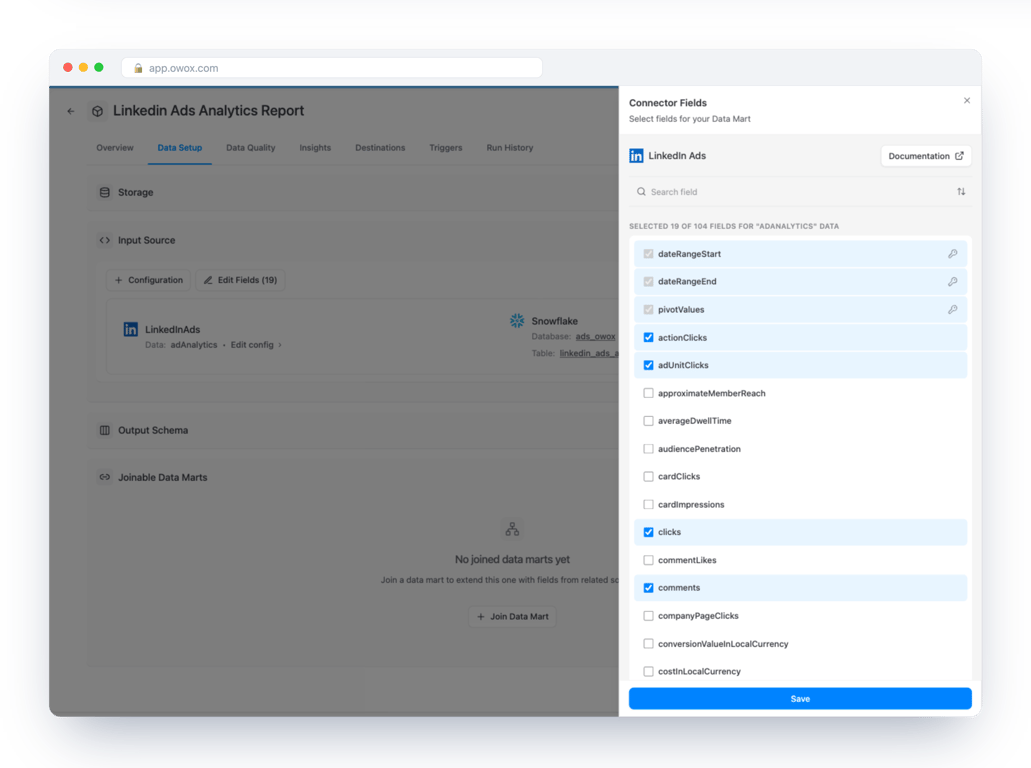1031x768 pixels.
Task: Check the averageDwellTime field
Action: pos(648,421)
